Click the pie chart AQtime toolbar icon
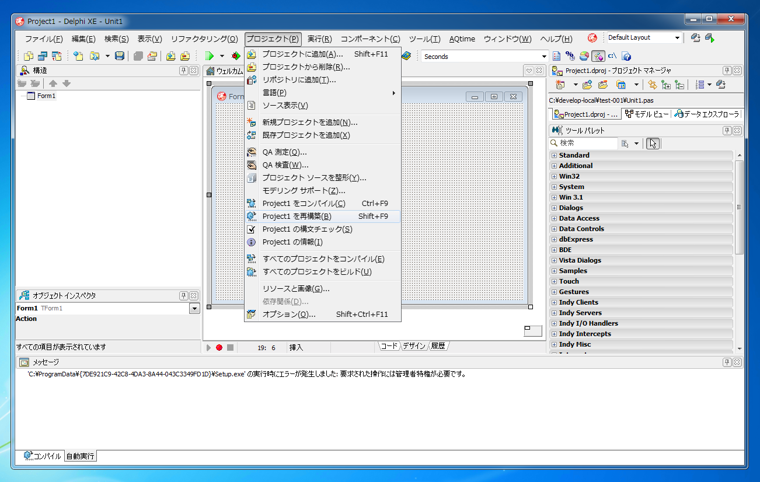Screen dimensions: 760x482 (584, 56)
